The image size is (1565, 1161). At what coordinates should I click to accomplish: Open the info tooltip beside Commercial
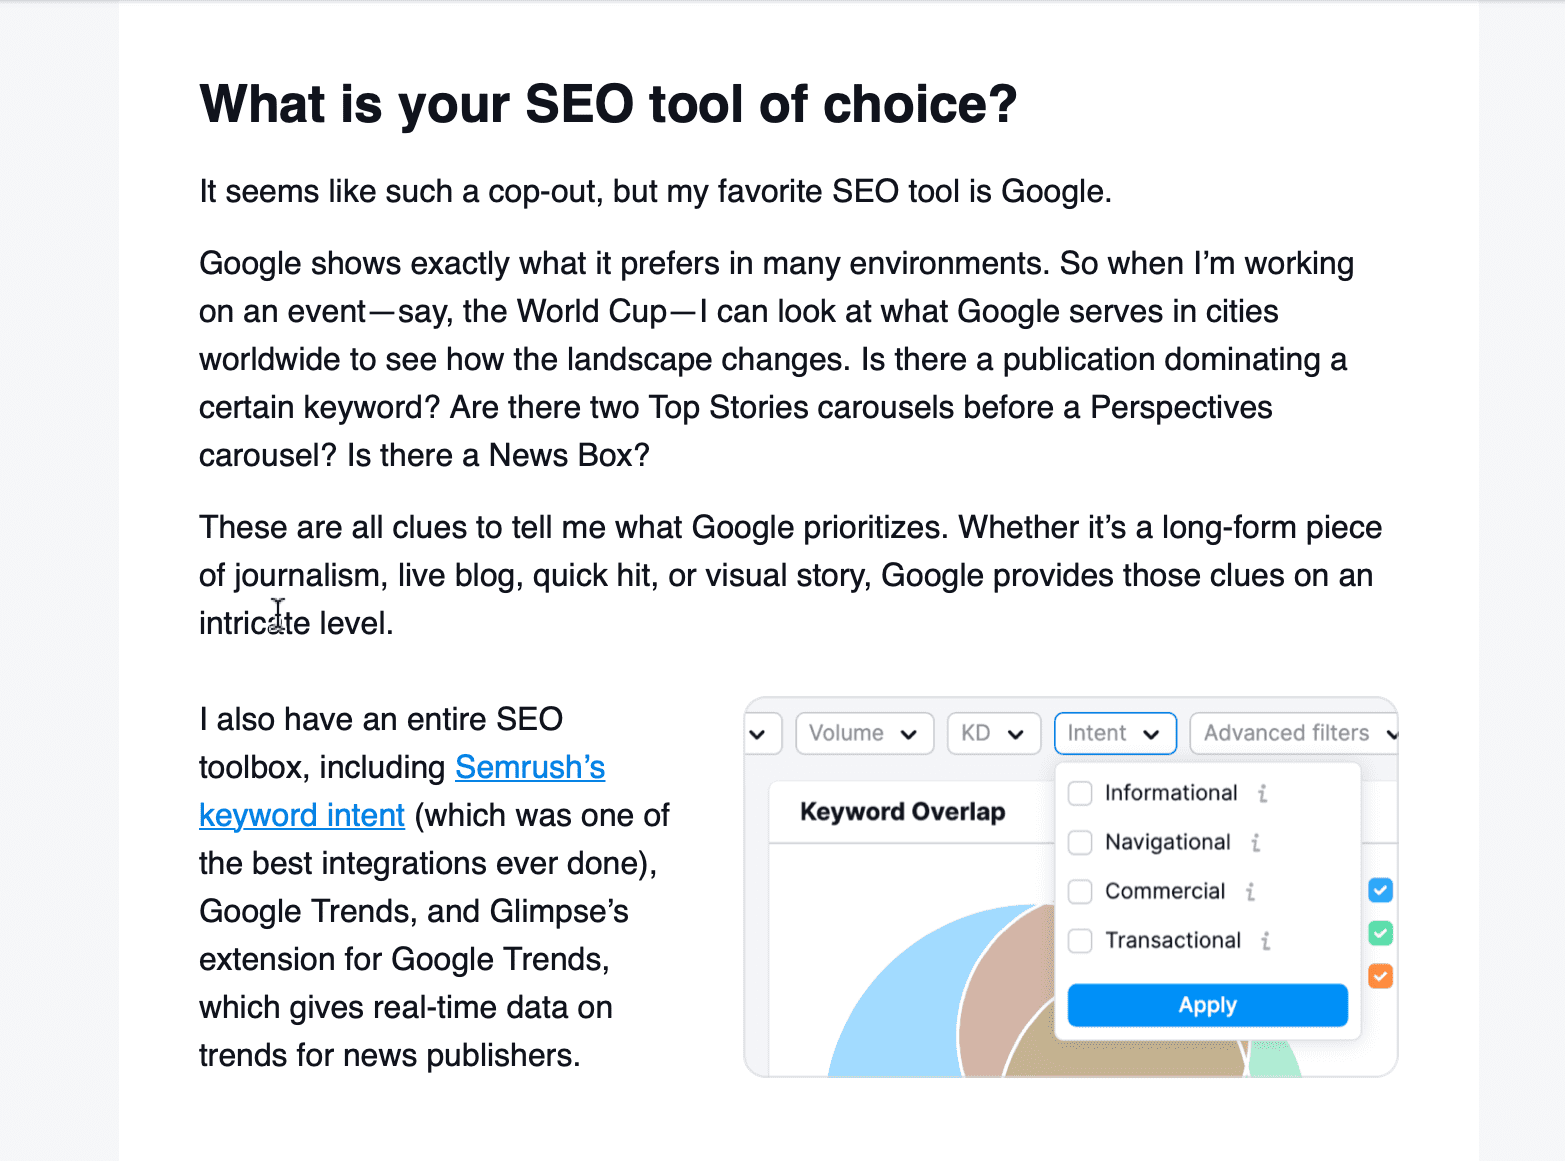click(1250, 891)
